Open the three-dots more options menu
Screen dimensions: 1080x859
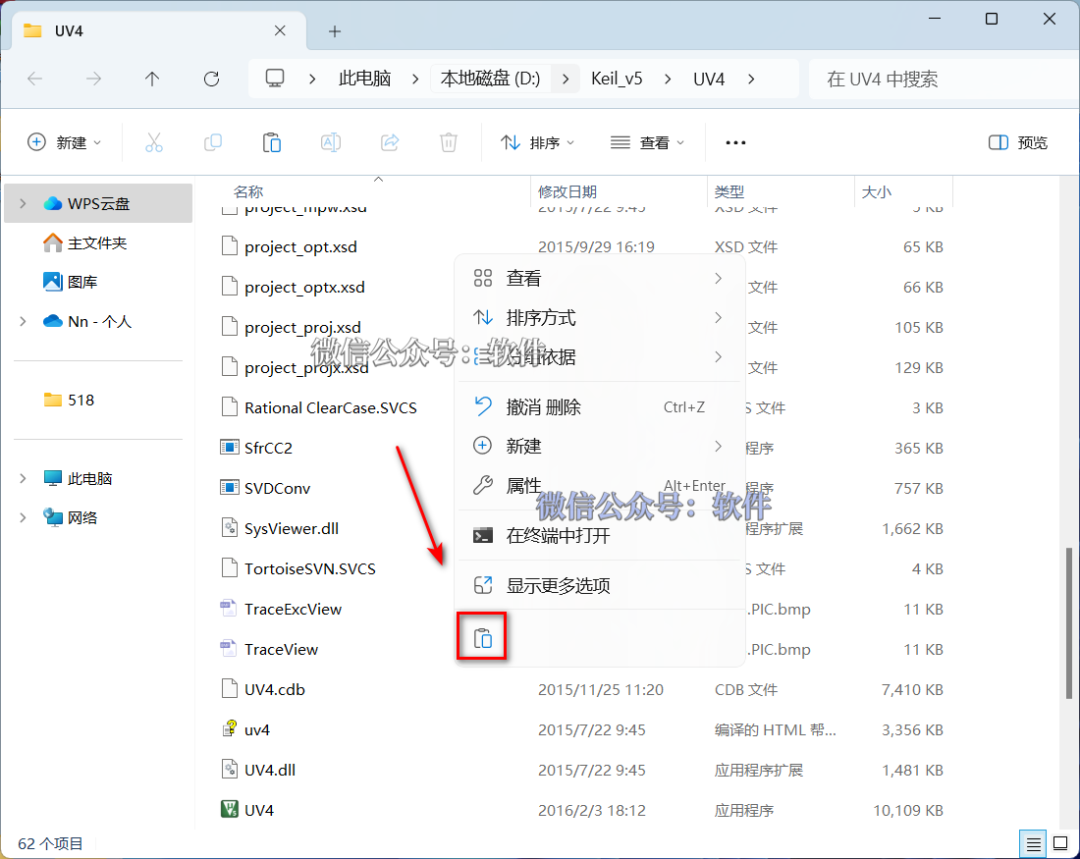tap(736, 143)
